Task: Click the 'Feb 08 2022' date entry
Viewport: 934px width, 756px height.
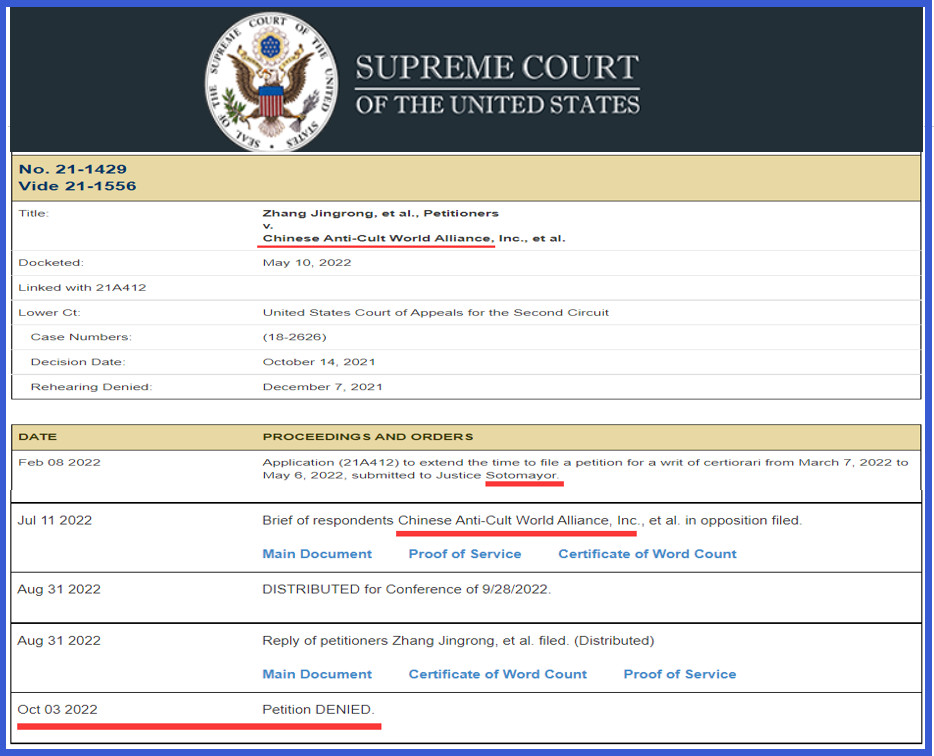Action: coord(59,463)
